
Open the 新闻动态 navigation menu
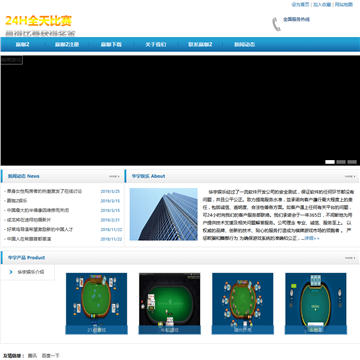click(244, 44)
